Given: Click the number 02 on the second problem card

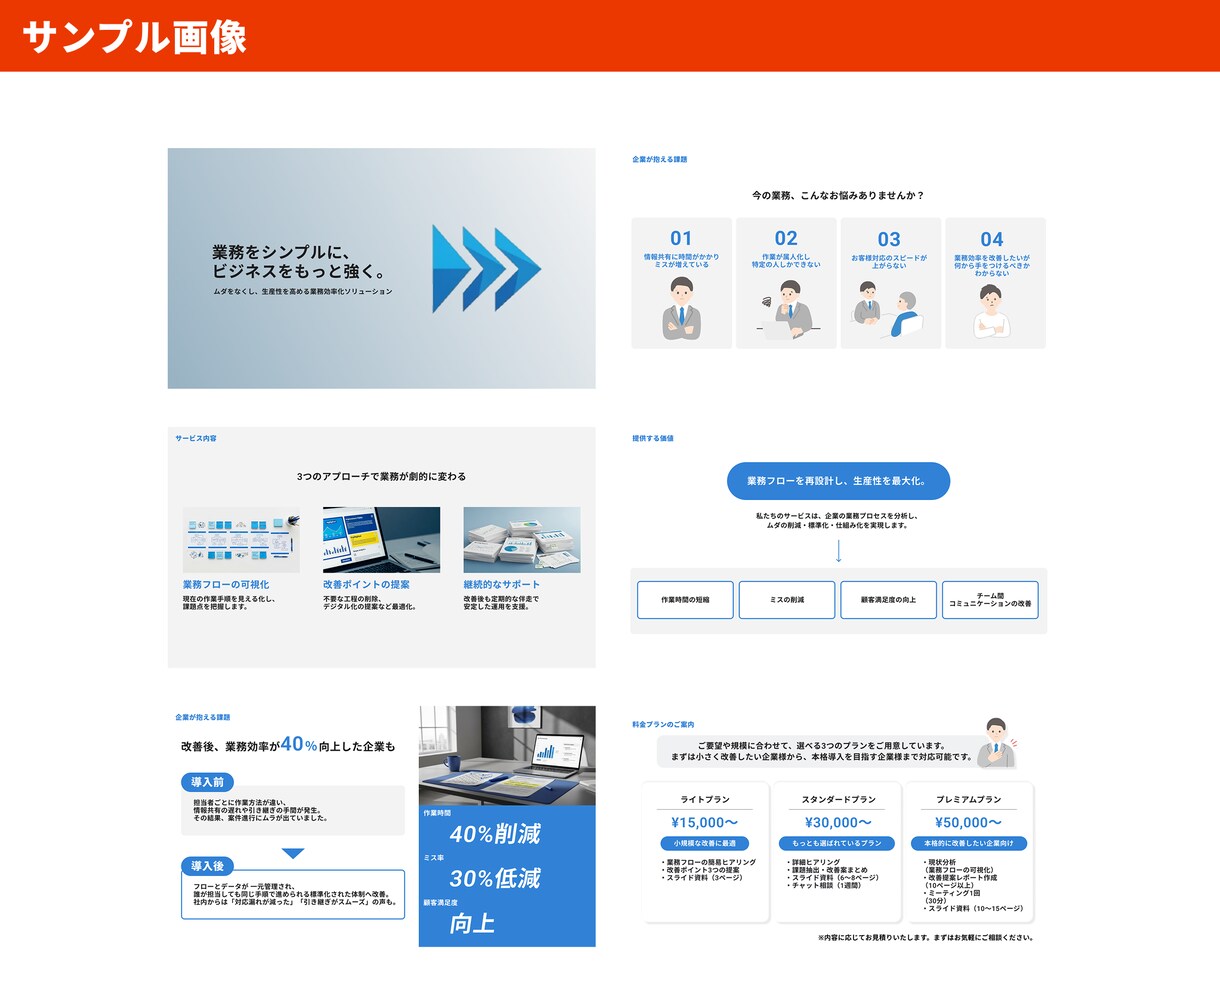Looking at the screenshot, I should (x=786, y=238).
